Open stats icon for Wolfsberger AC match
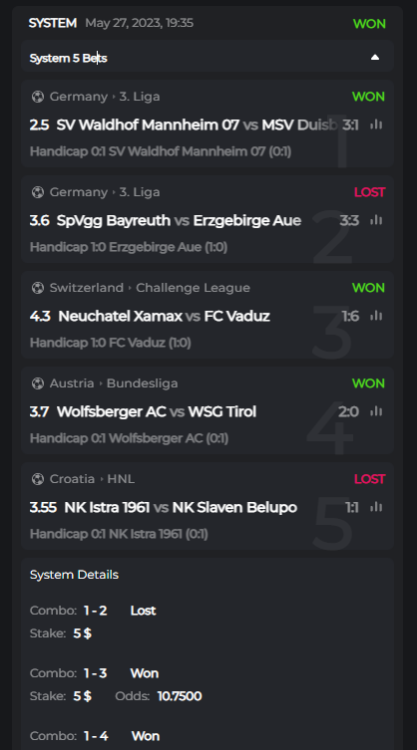This screenshot has height=750, width=417. [x=376, y=411]
